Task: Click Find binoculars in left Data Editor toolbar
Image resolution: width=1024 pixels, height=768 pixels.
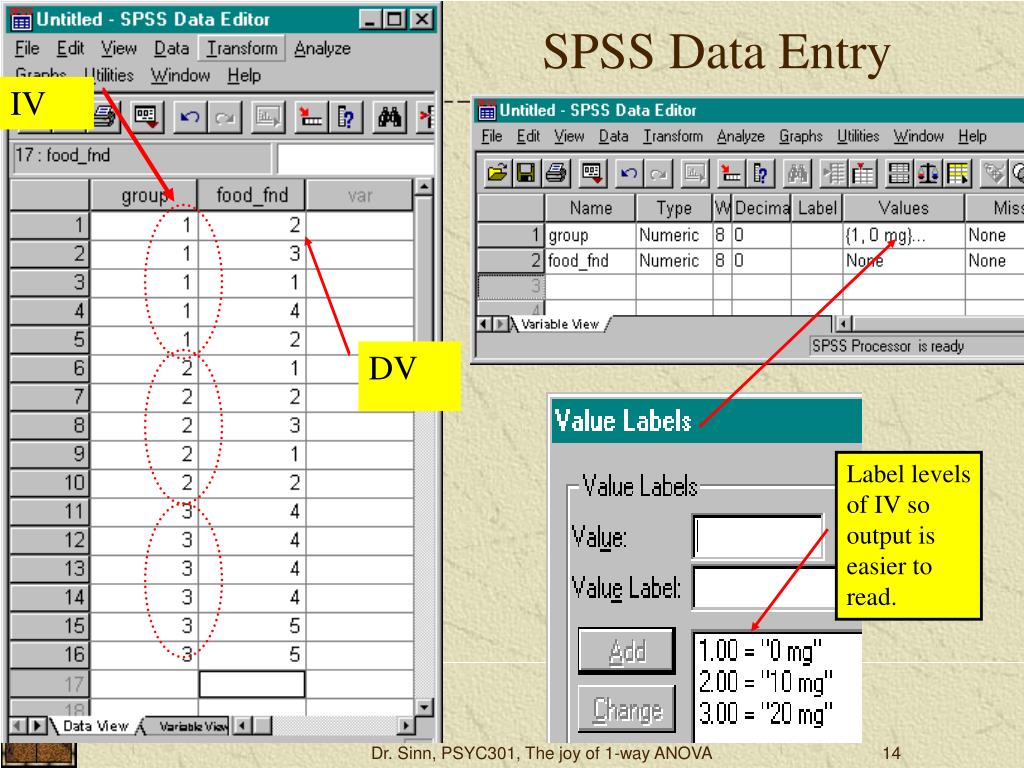Action: coord(390,118)
